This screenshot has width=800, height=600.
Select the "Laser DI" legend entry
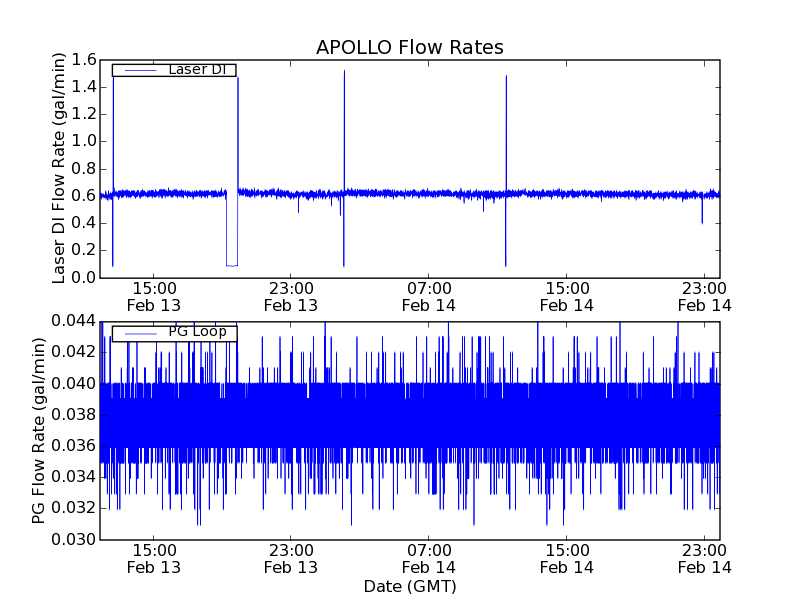click(x=196, y=70)
